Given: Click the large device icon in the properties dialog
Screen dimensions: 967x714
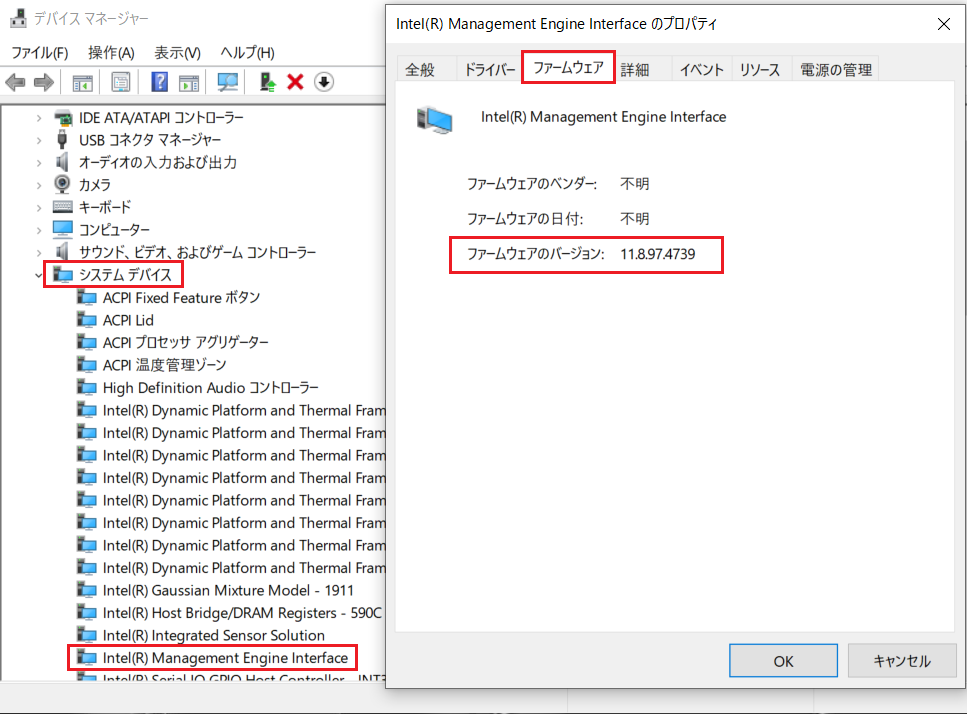Looking at the screenshot, I should tap(435, 120).
